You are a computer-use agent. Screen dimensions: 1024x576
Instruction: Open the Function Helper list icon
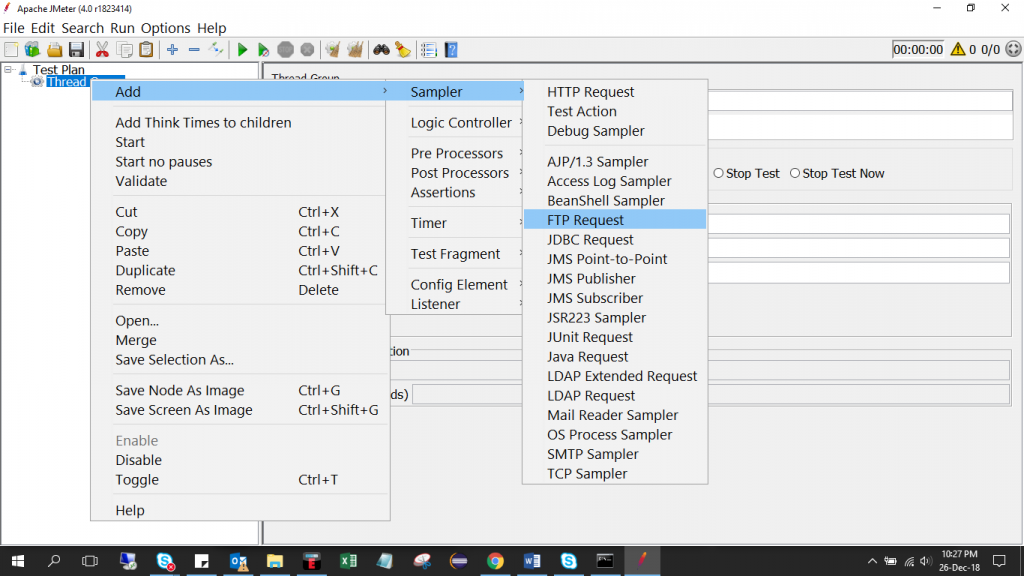point(429,50)
